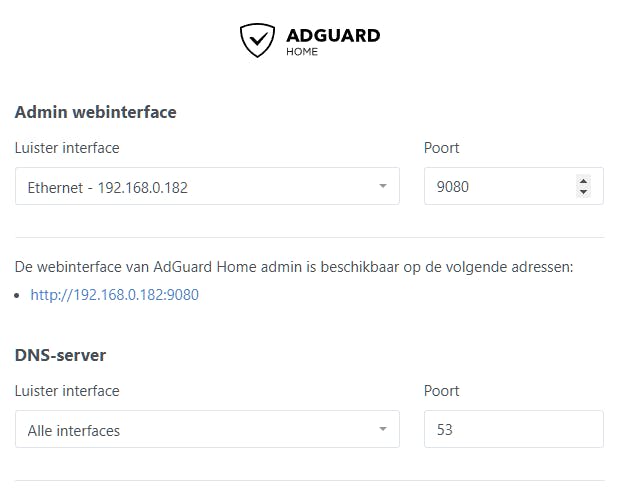Click the Poort label above the 53 field

point(442,391)
